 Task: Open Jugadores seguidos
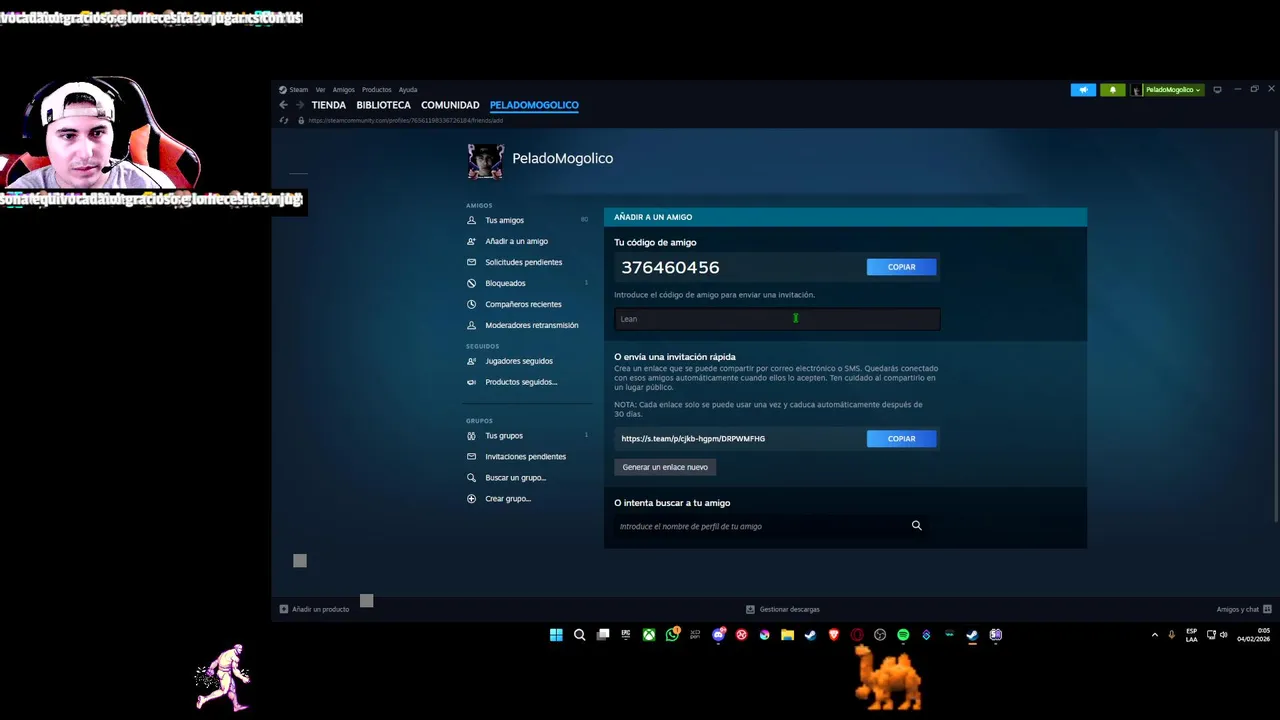click(x=518, y=361)
